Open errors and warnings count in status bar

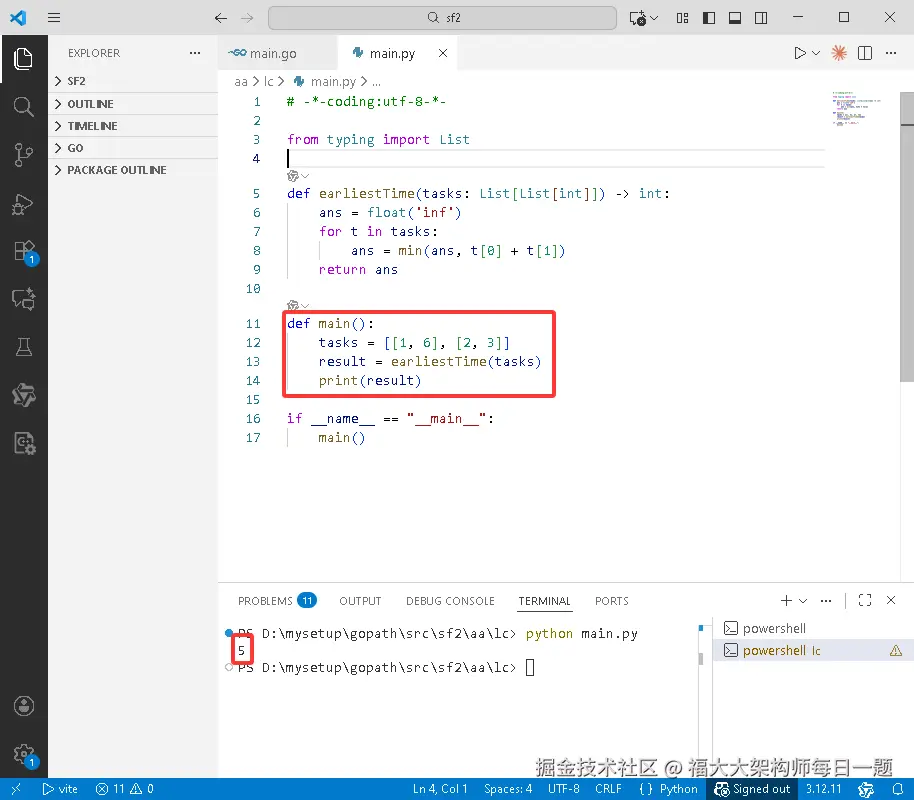coord(125,789)
